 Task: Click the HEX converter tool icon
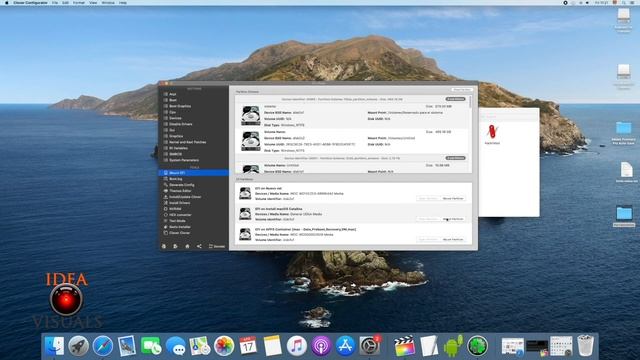166,215
